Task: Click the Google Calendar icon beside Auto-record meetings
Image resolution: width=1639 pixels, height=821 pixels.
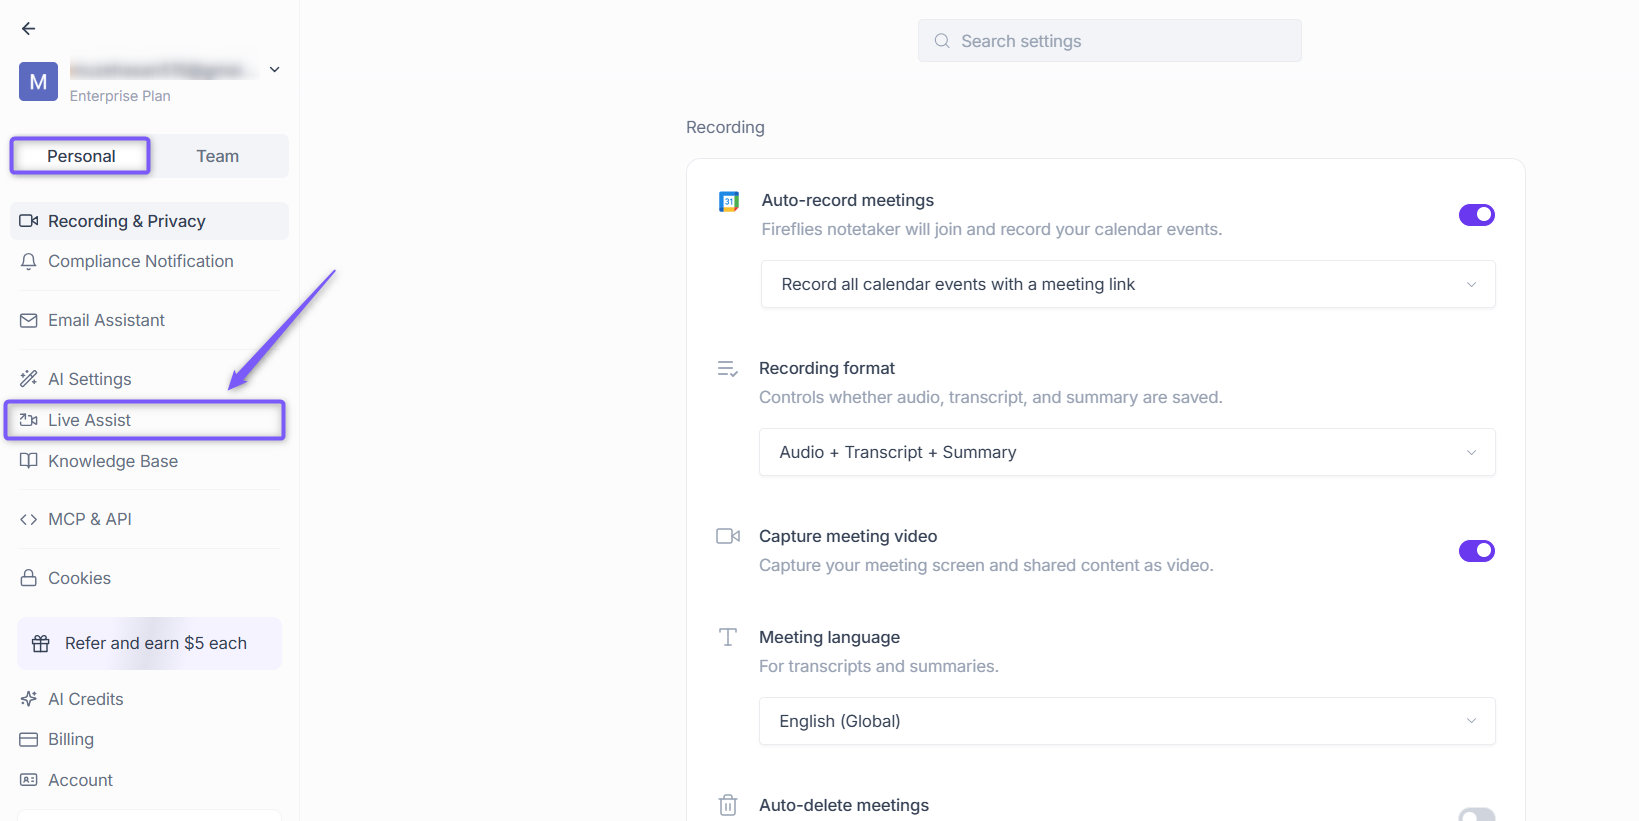Action: point(729,202)
